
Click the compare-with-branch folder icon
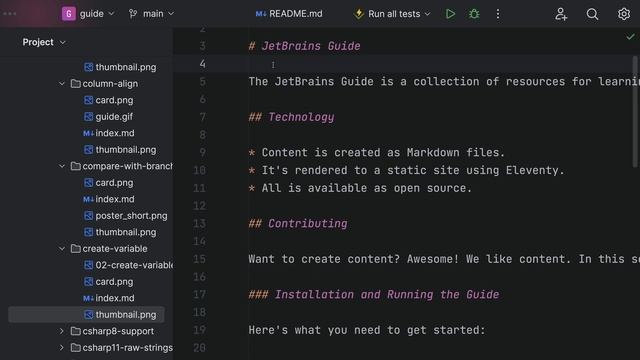[x=76, y=166]
